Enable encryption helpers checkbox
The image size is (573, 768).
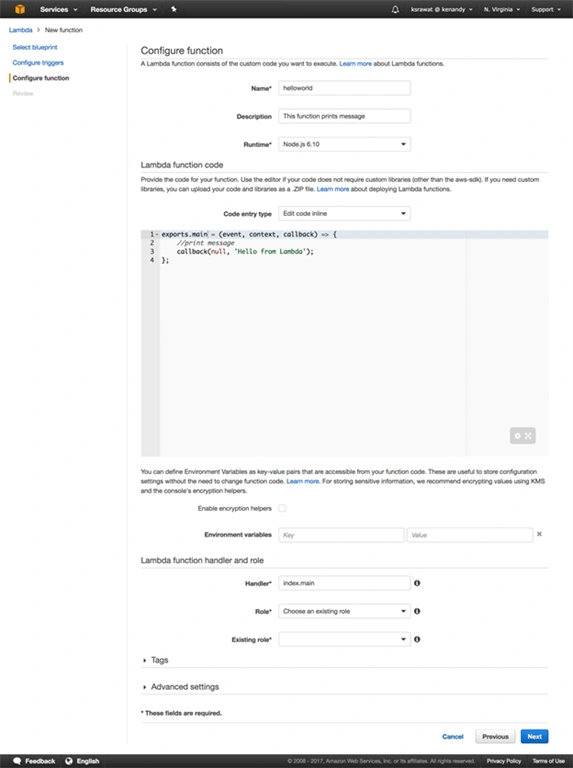282,508
